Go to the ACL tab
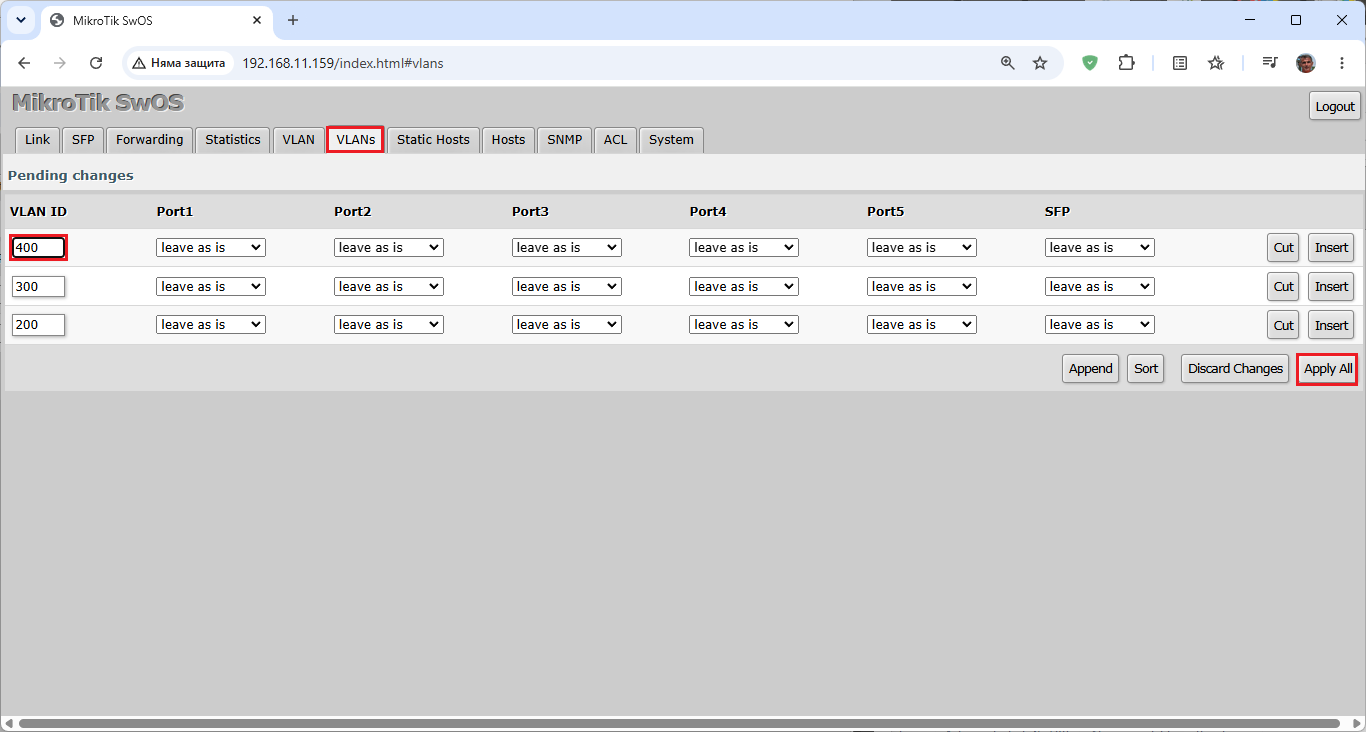Viewport: 1366px width, 732px height. coord(615,140)
